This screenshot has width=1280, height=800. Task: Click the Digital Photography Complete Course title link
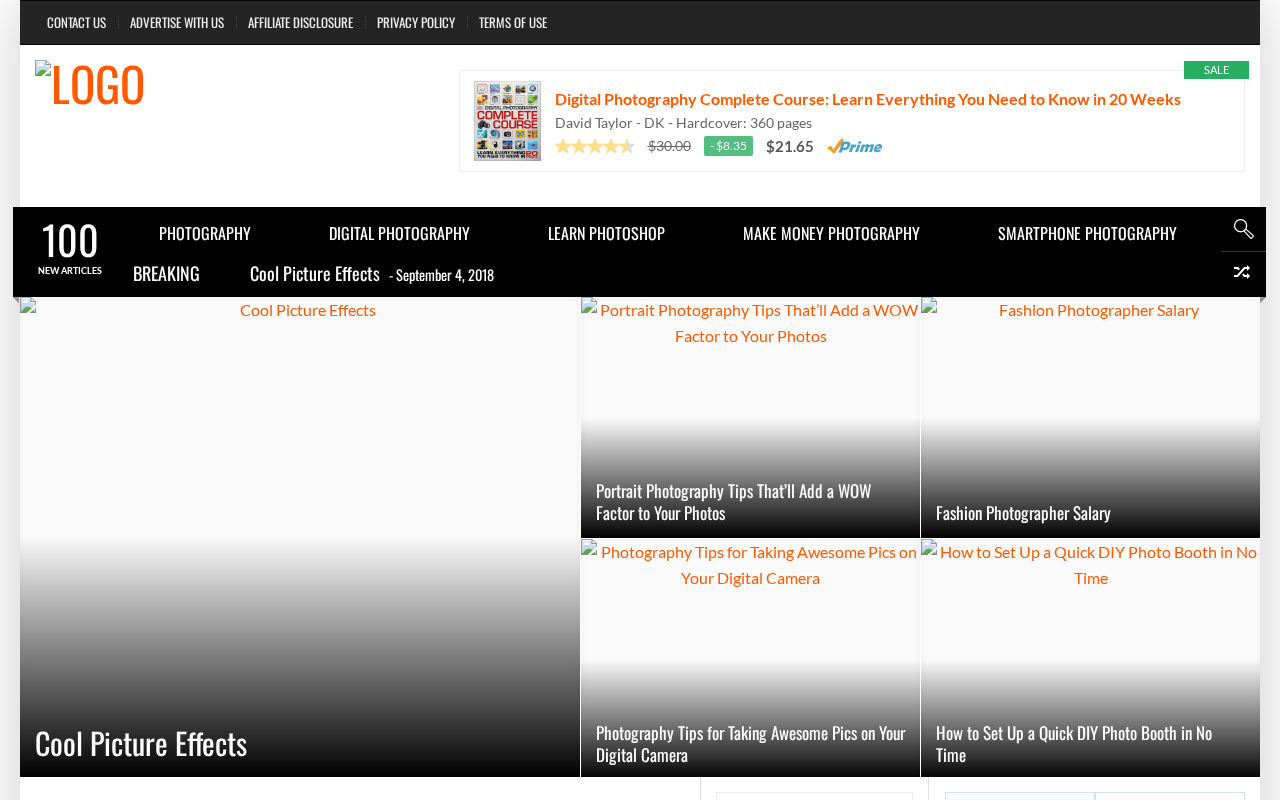click(868, 99)
